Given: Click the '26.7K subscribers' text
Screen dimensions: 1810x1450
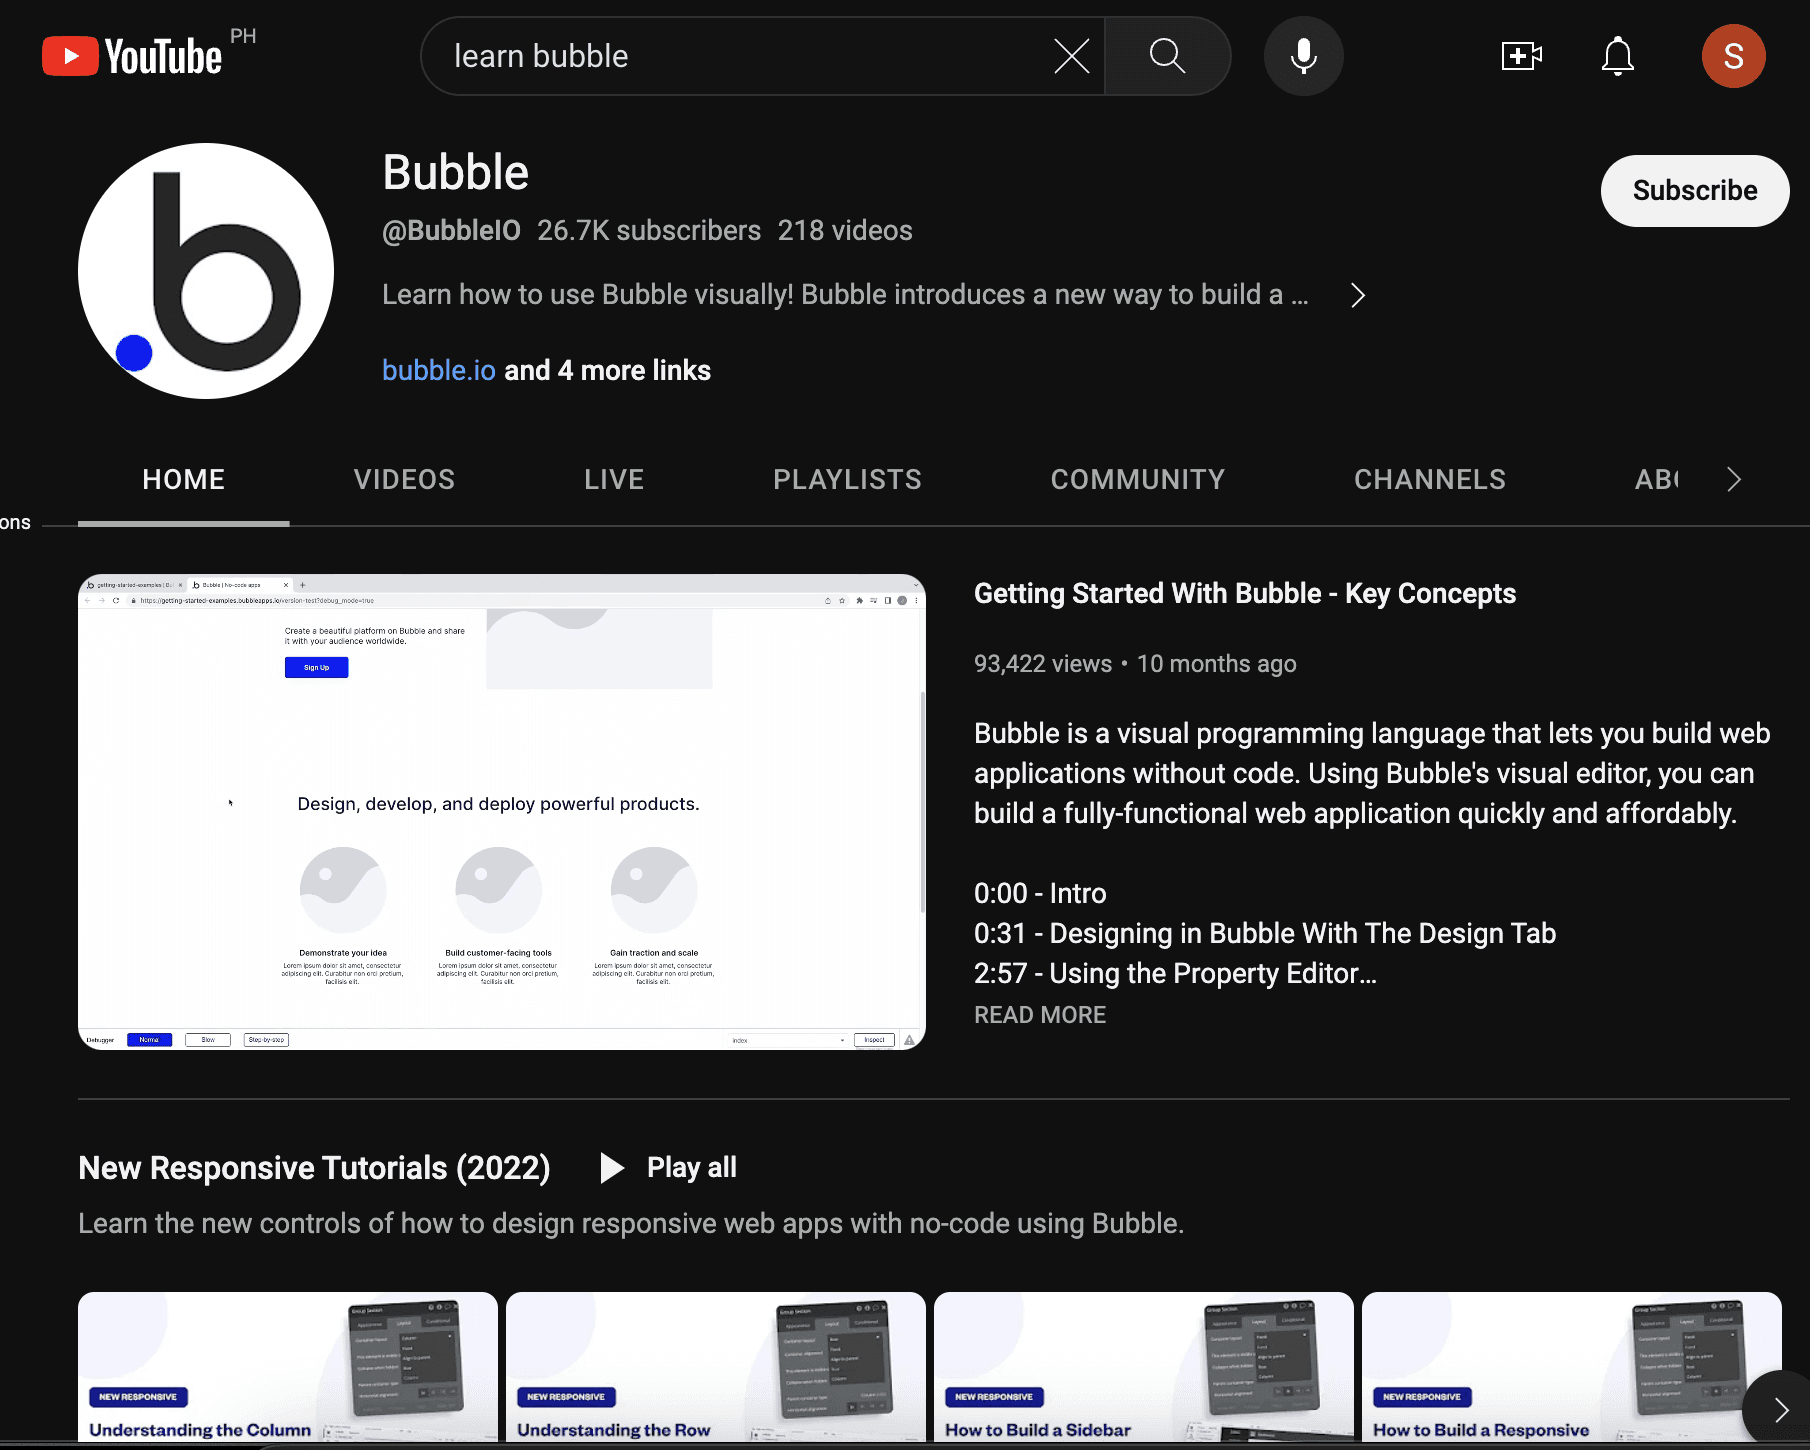Looking at the screenshot, I should pos(649,231).
